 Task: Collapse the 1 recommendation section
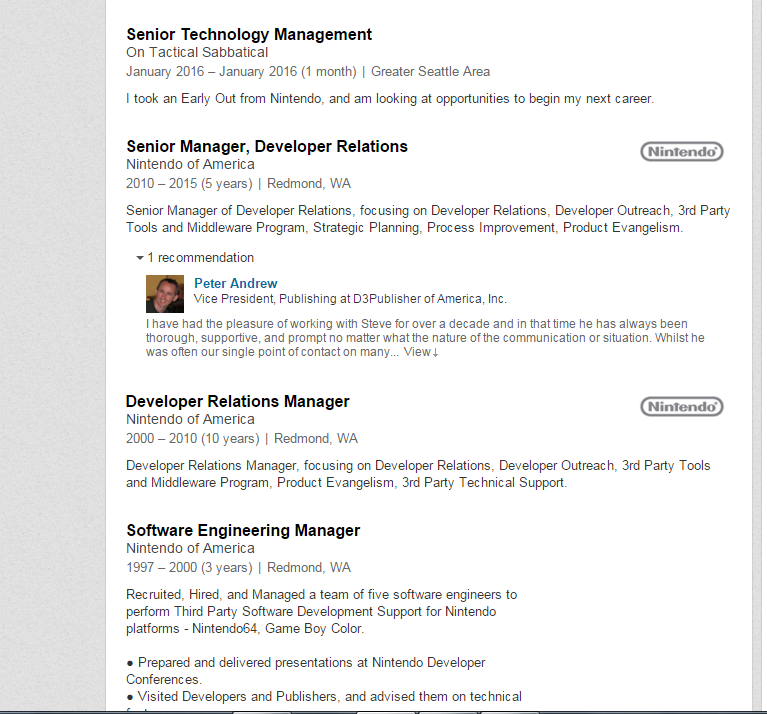195,258
